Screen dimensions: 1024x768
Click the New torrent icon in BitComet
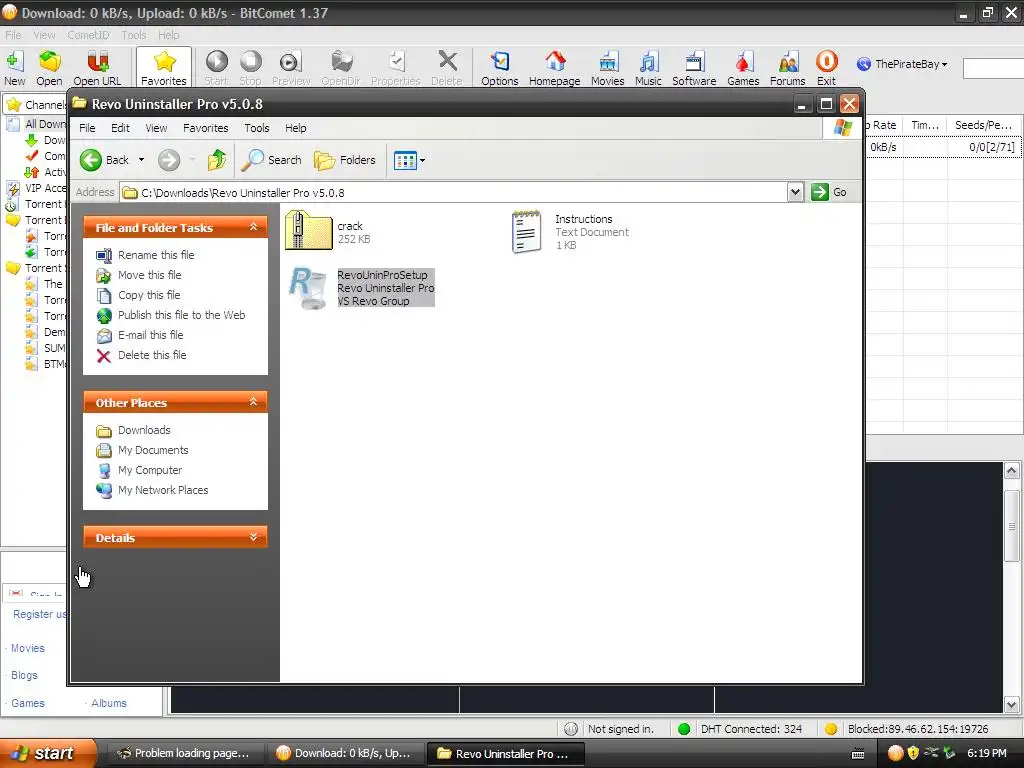point(14,68)
